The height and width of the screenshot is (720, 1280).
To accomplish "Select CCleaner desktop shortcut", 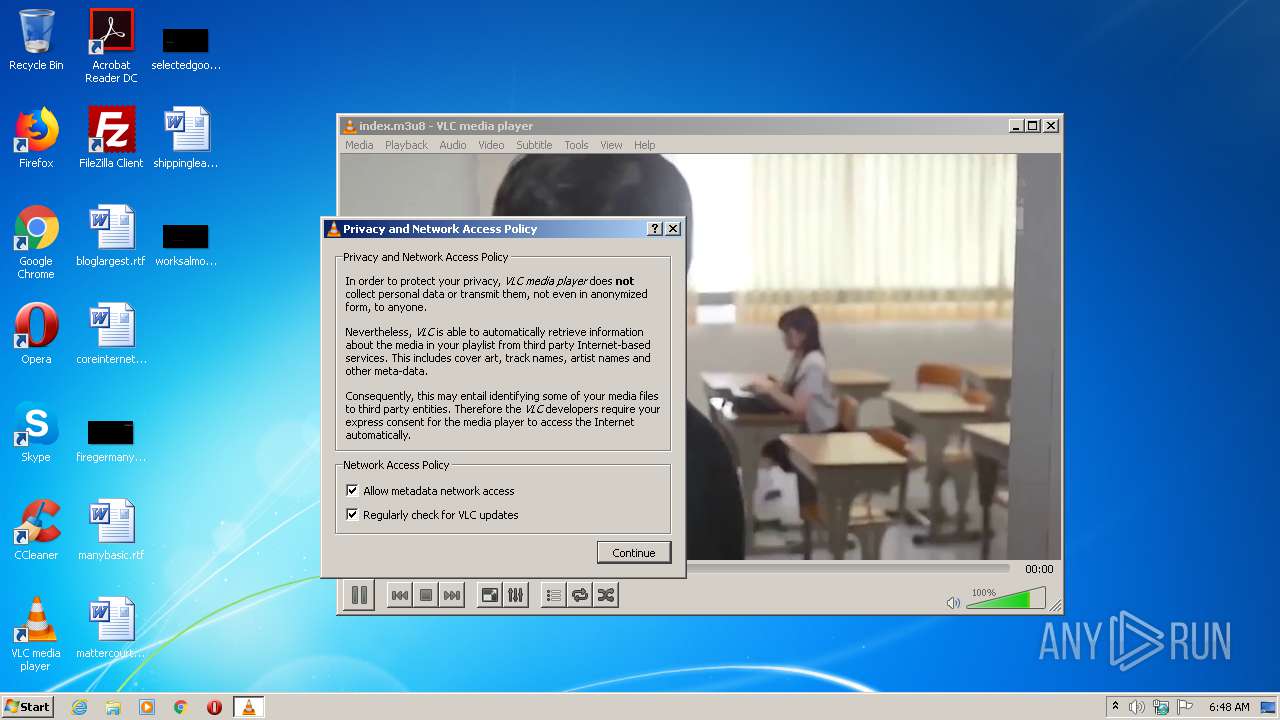I will [36, 530].
